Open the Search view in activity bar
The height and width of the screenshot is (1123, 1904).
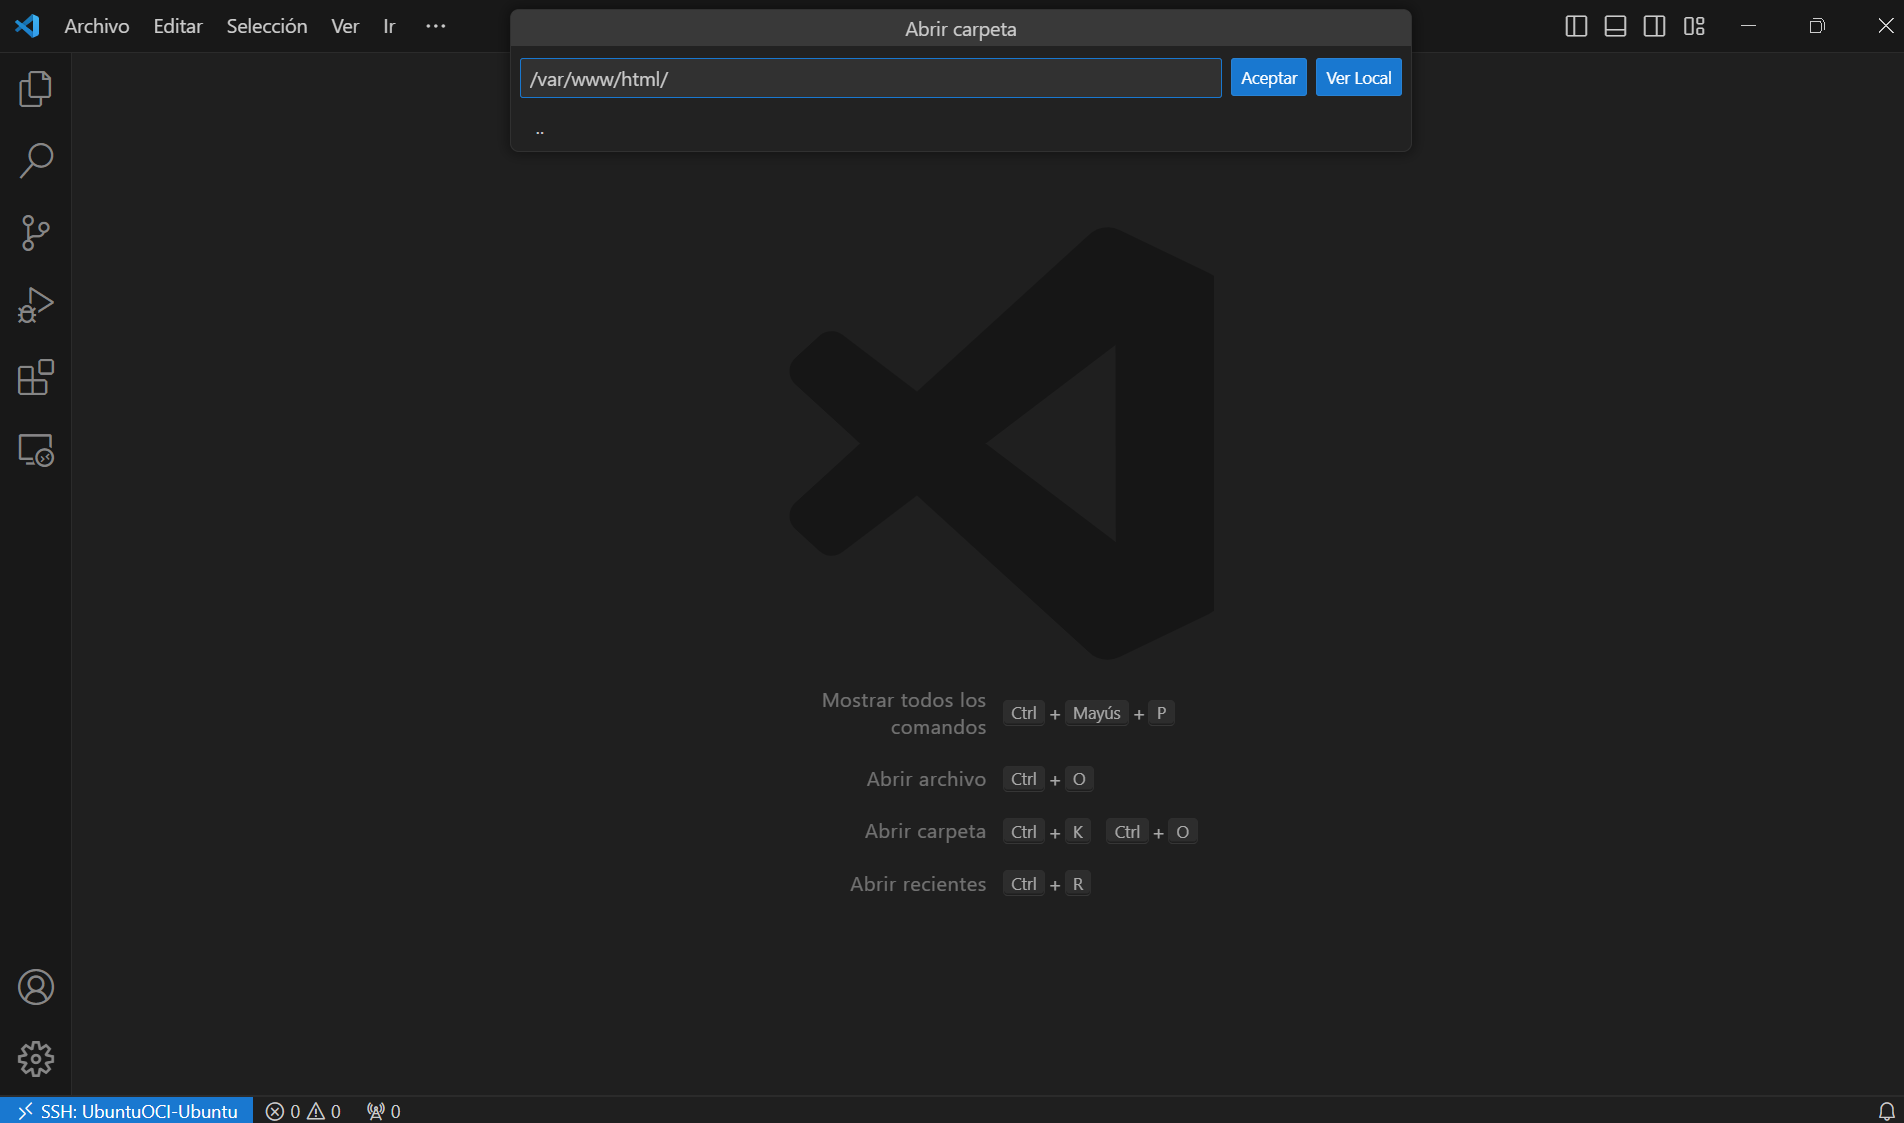35,160
